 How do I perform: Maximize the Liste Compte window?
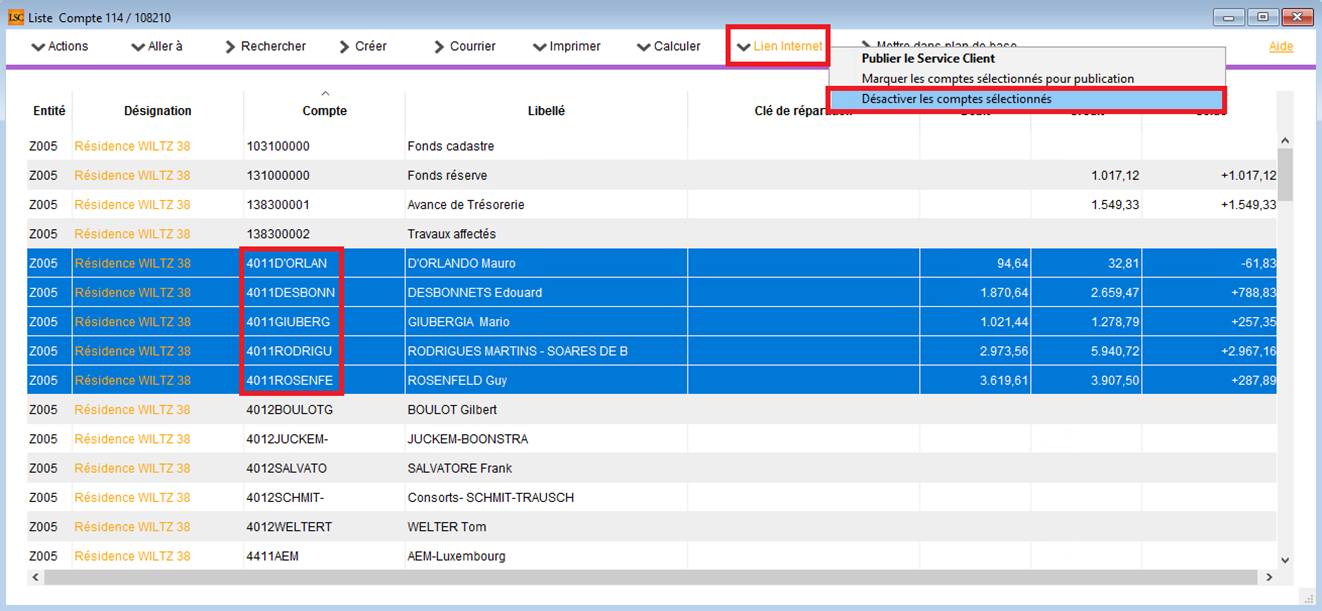tap(1263, 17)
